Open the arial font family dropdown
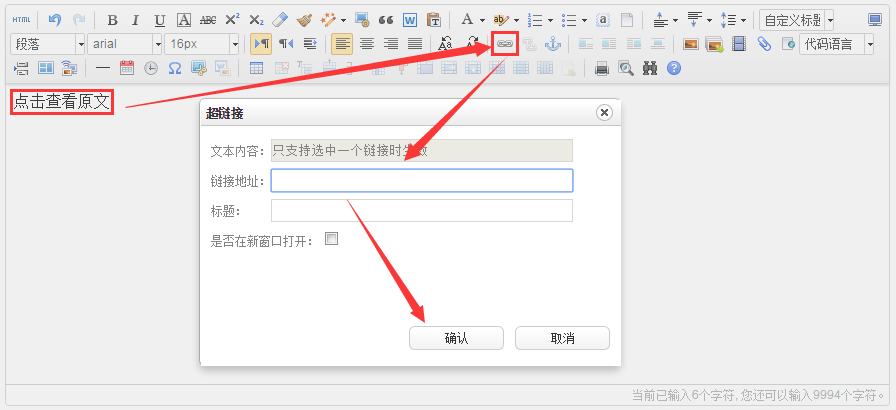Viewport: 896px width, 410px height. [124, 44]
